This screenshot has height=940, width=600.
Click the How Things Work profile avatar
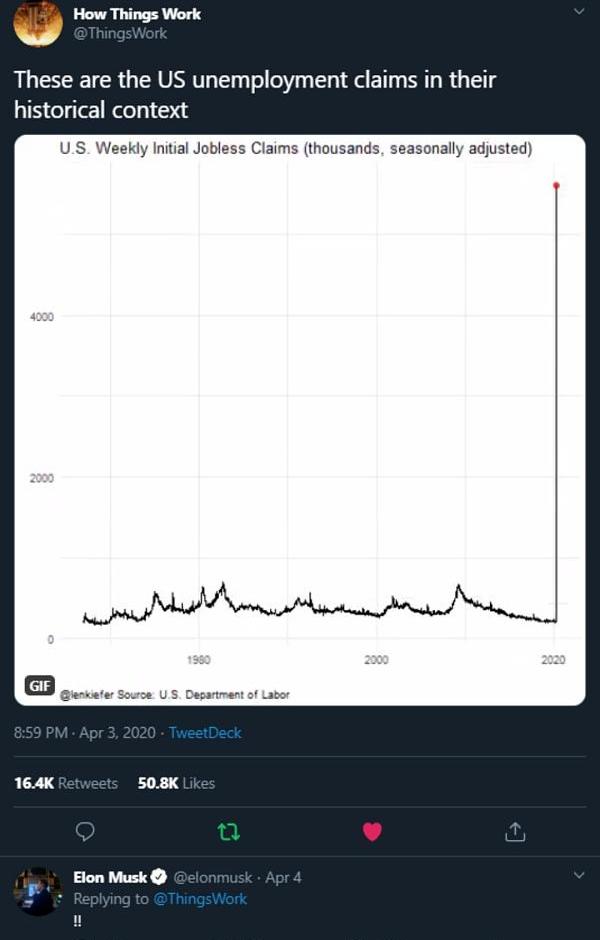point(38,23)
